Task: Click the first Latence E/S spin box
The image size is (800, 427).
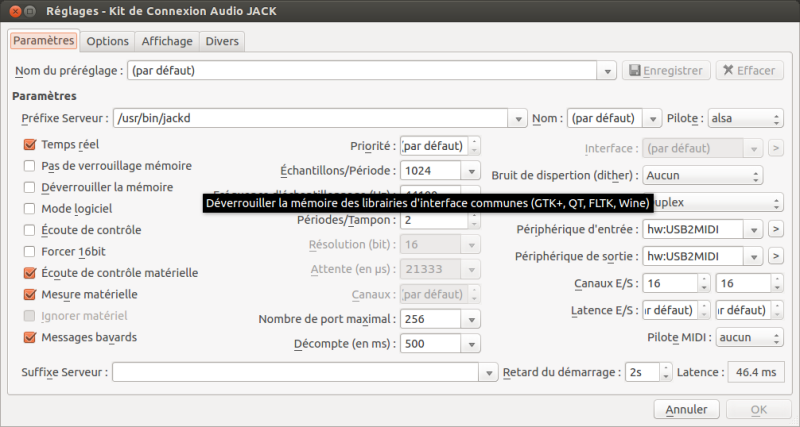Action: [x=676, y=310]
